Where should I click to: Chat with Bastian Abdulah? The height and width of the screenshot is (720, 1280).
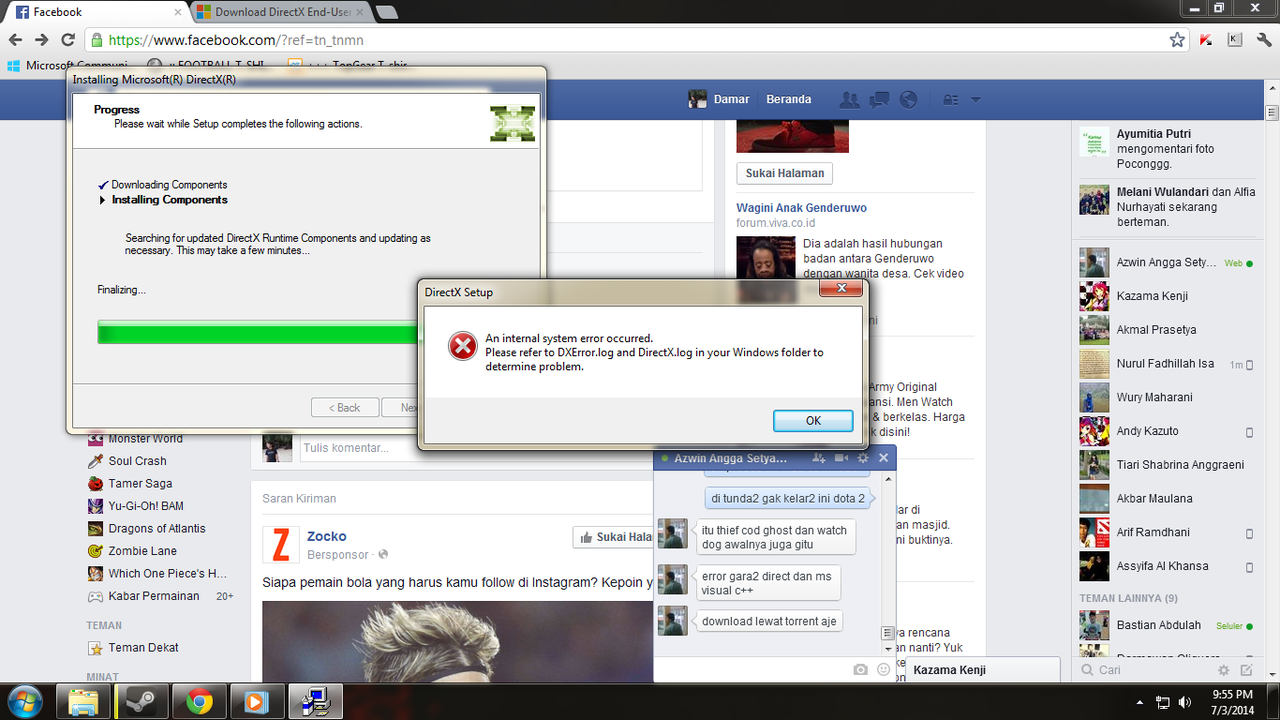pos(1166,625)
